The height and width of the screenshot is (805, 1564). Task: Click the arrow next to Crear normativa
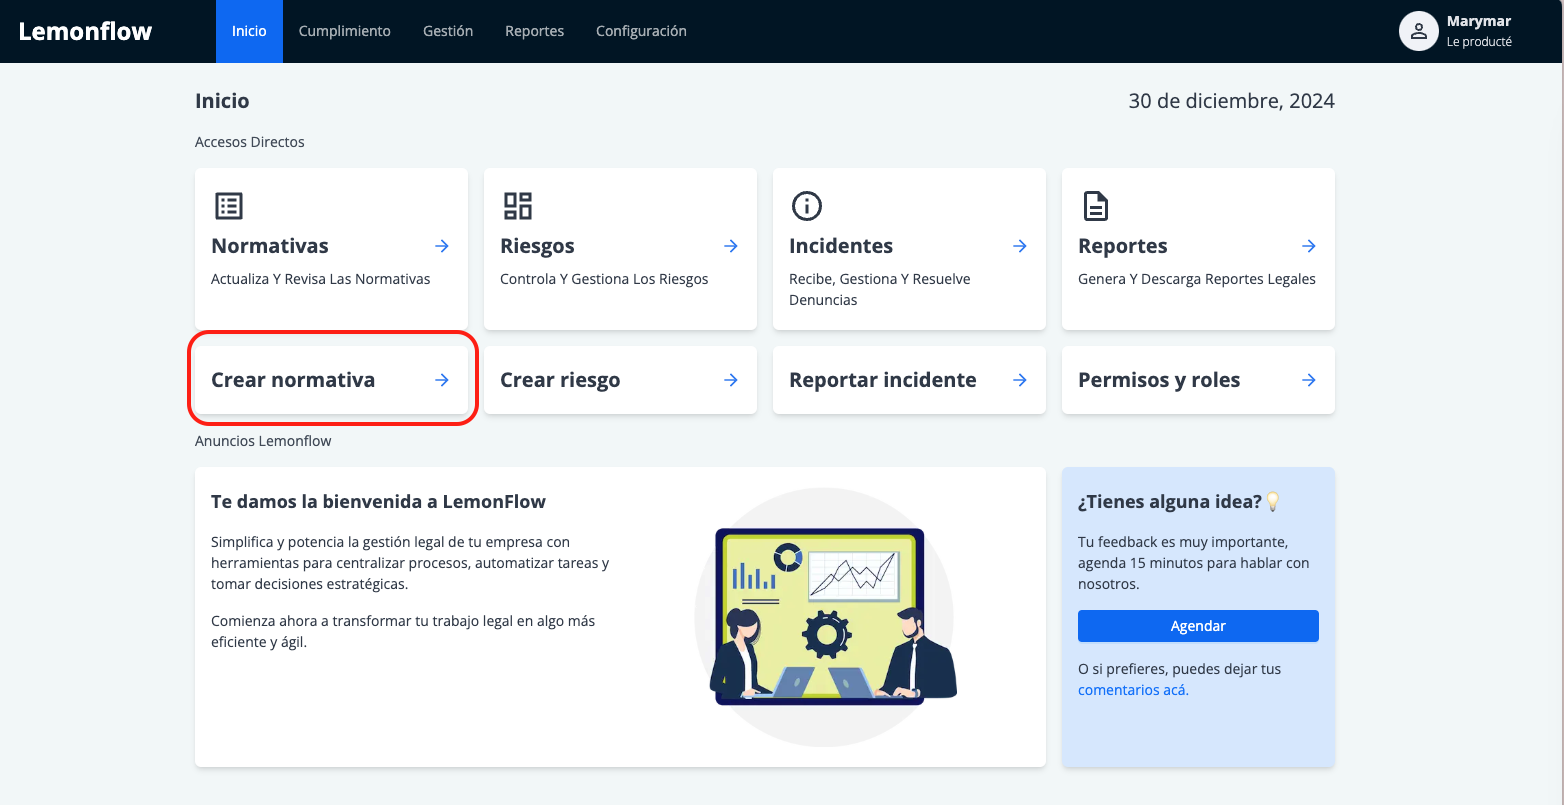coord(442,380)
